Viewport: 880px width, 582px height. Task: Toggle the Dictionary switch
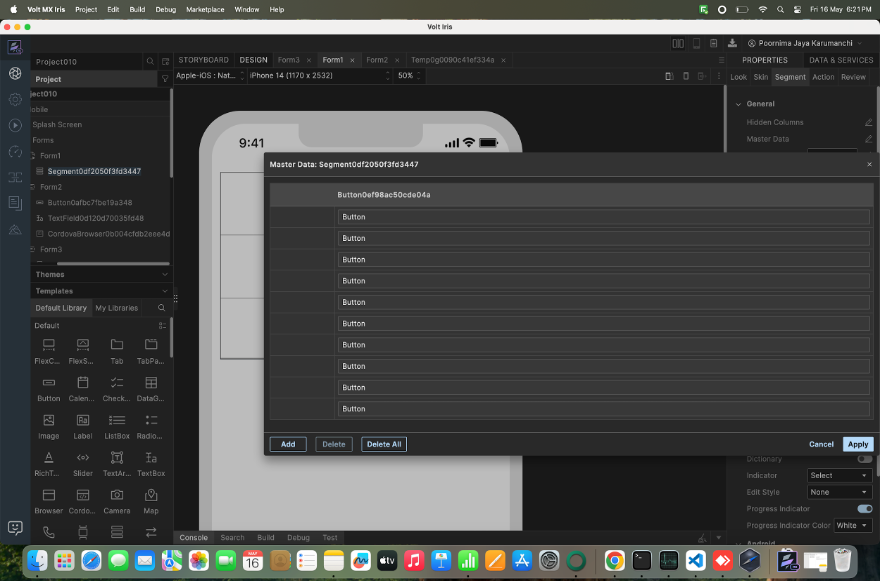864,459
